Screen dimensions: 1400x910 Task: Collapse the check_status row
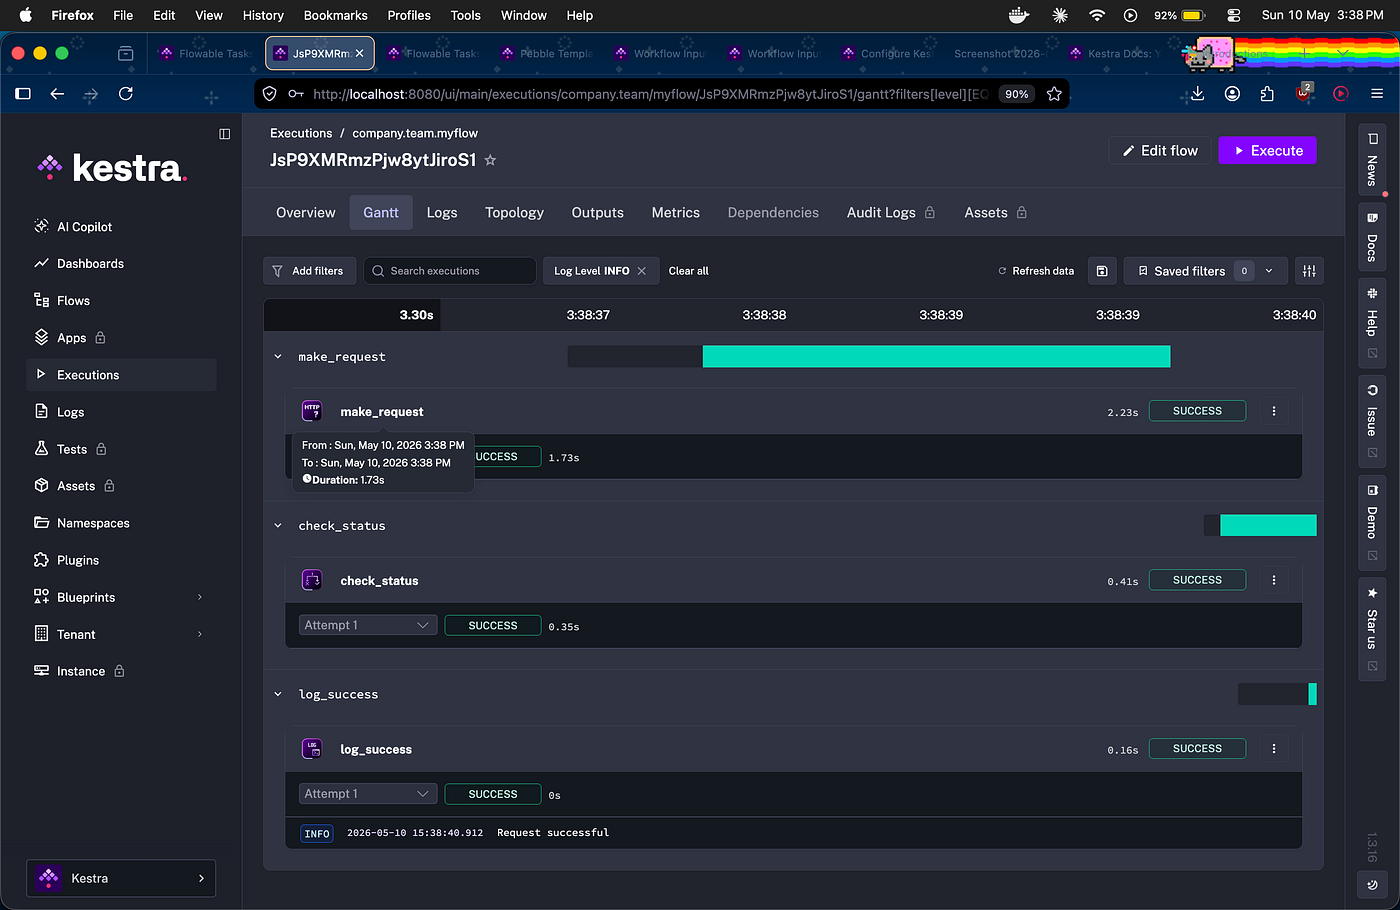point(278,526)
